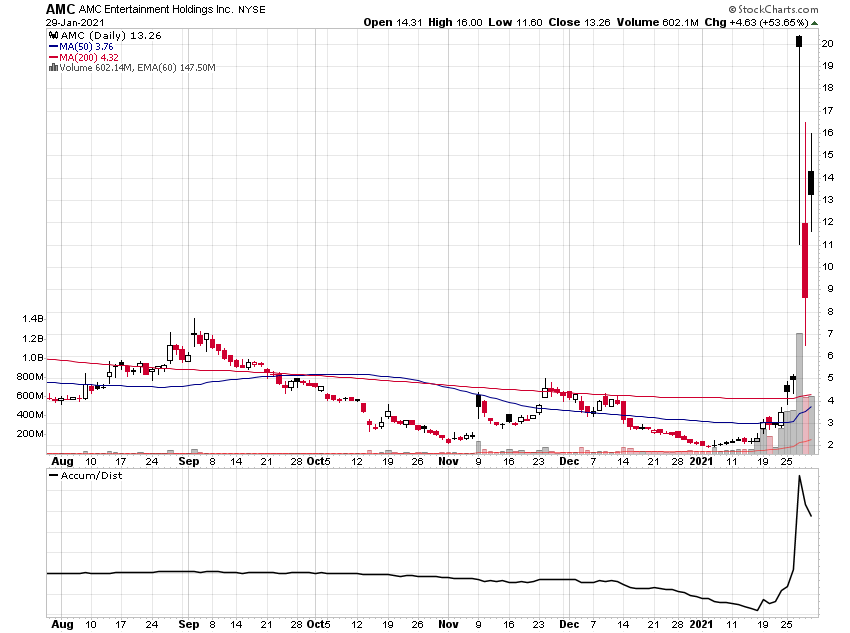This screenshot has width=850, height=633.
Task: Click the AMC Entertainment Holdings Inc. company name
Action: pyautogui.click(x=156, y=9)
